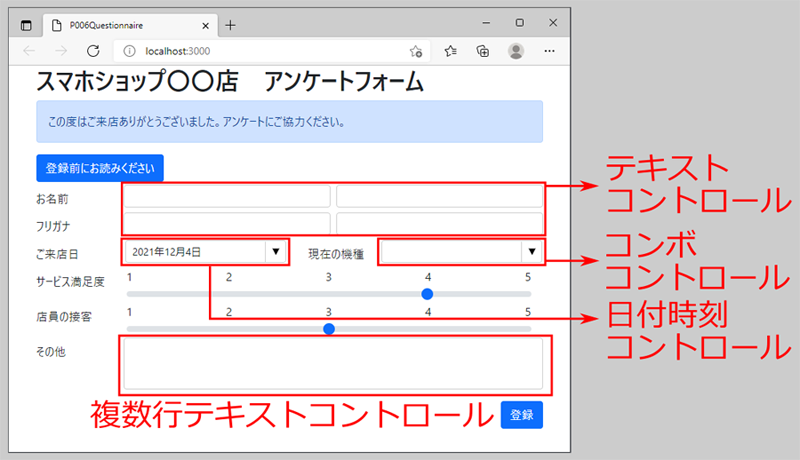800x460 pixels.
Task: Click the サービス満足度 slider track near 2
Action: tap(229, 294)
